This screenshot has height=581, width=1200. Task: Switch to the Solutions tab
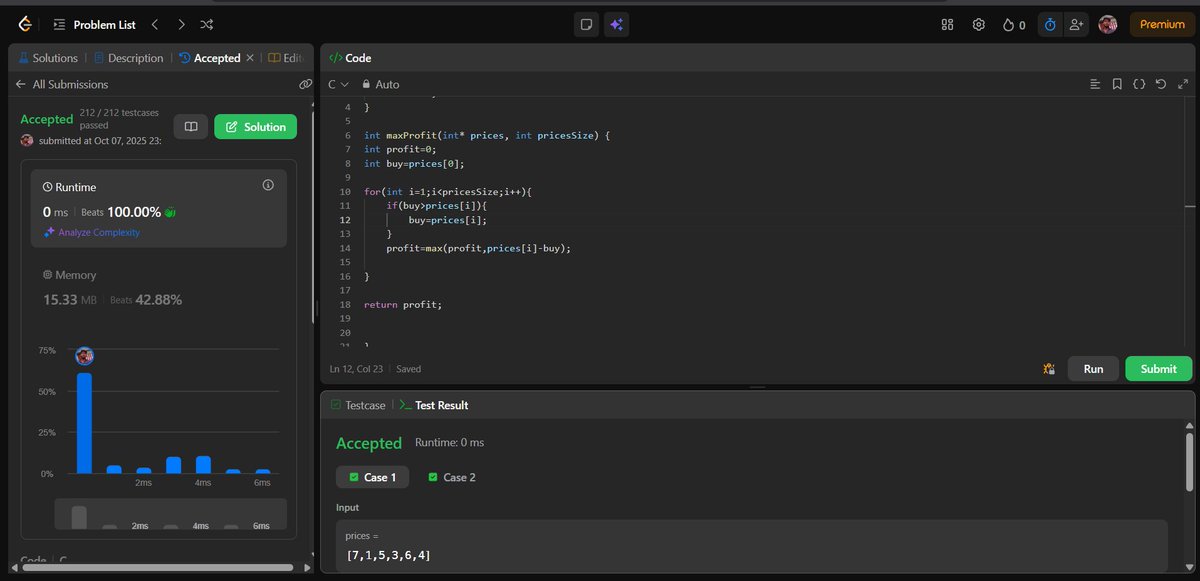point(48,58)
